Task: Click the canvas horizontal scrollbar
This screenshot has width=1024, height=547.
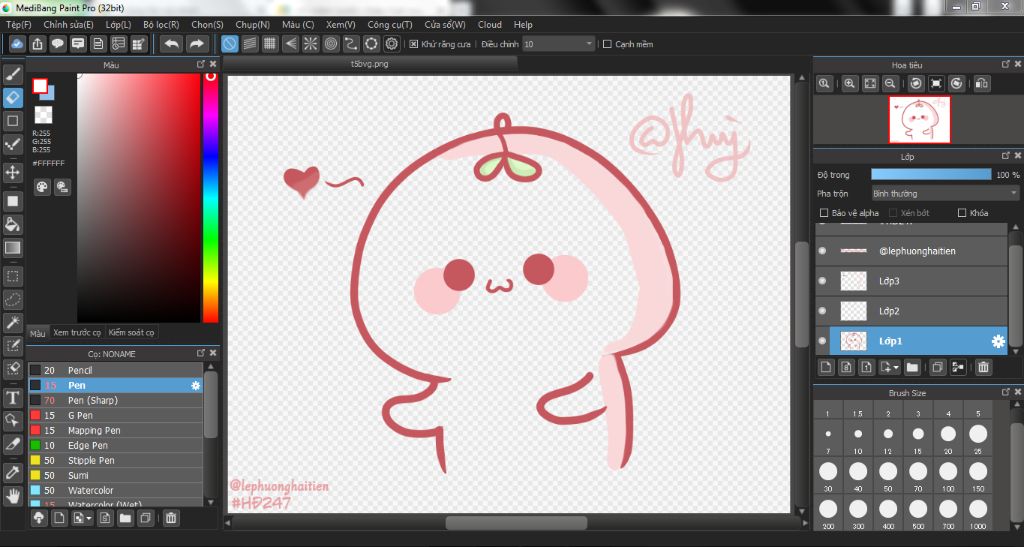Action: click(x=516, y=523)
